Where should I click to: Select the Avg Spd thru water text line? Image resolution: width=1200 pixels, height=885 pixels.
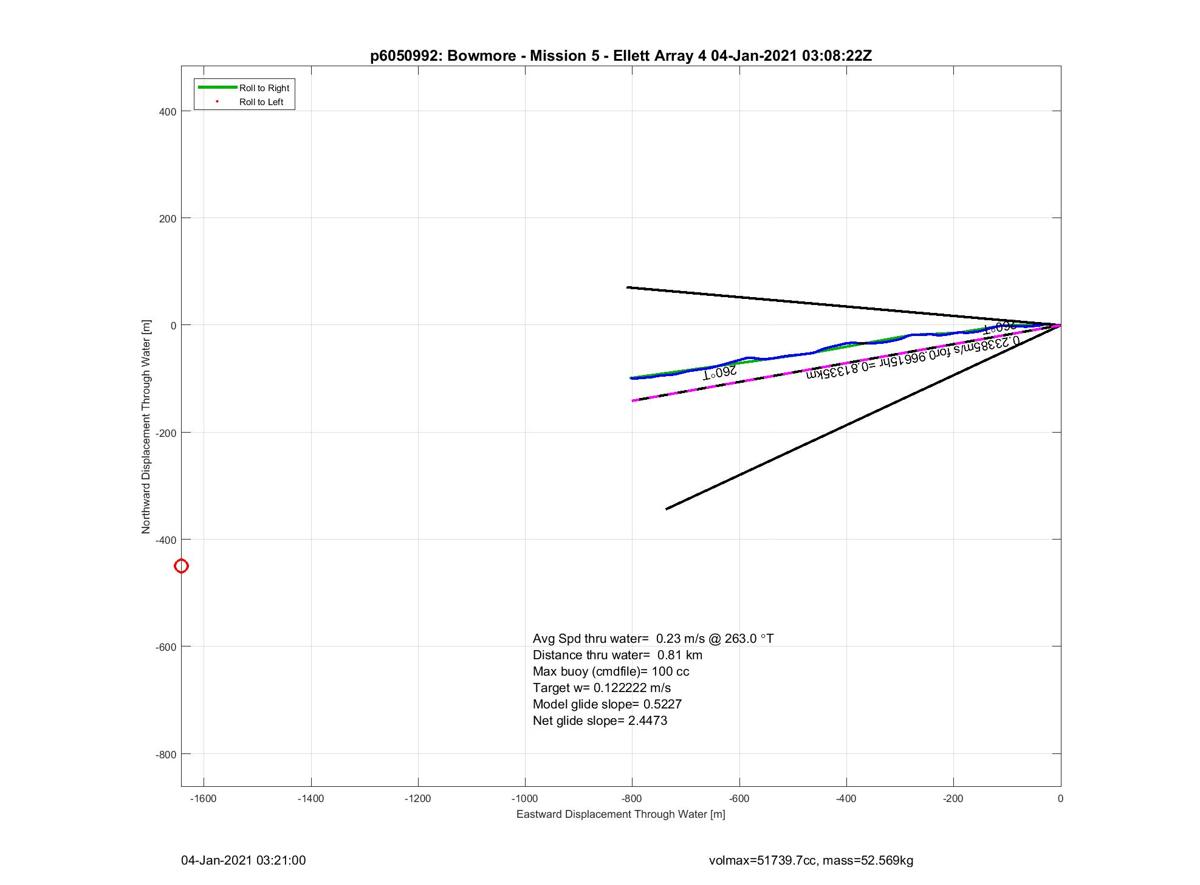[x=653, y=638]
